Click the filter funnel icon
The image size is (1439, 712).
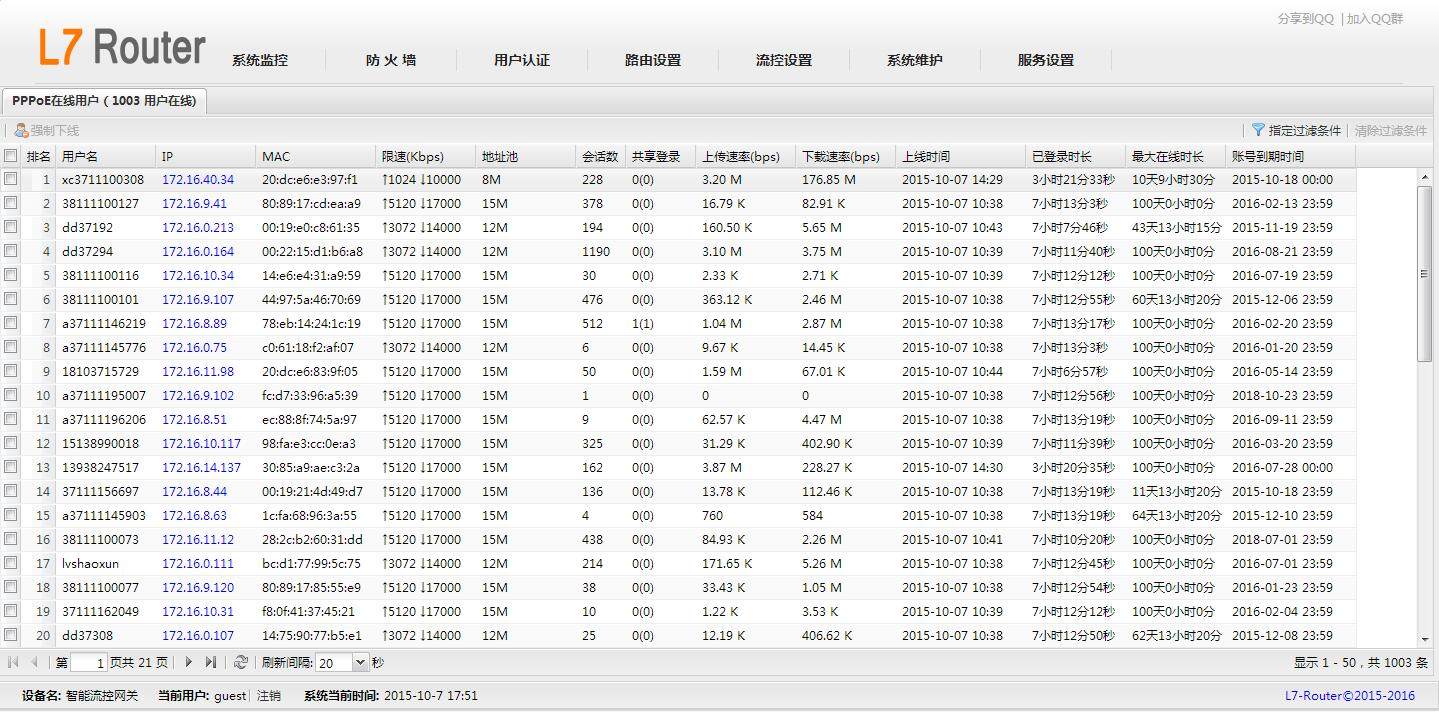click(1258, 130)
